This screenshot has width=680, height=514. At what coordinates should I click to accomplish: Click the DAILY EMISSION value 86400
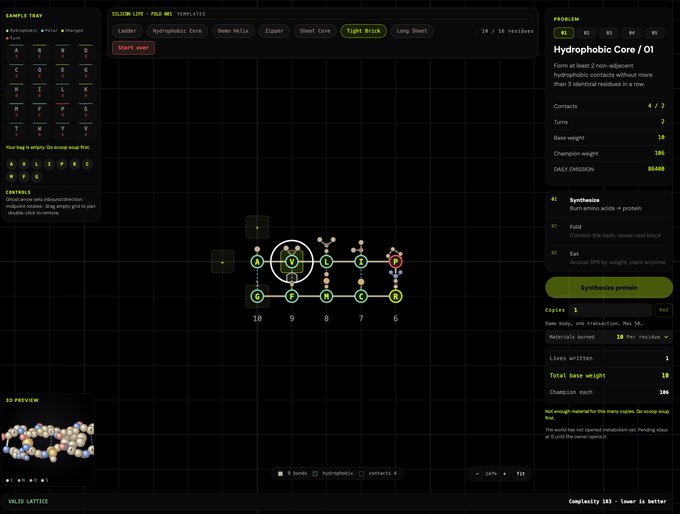[656, 169]
